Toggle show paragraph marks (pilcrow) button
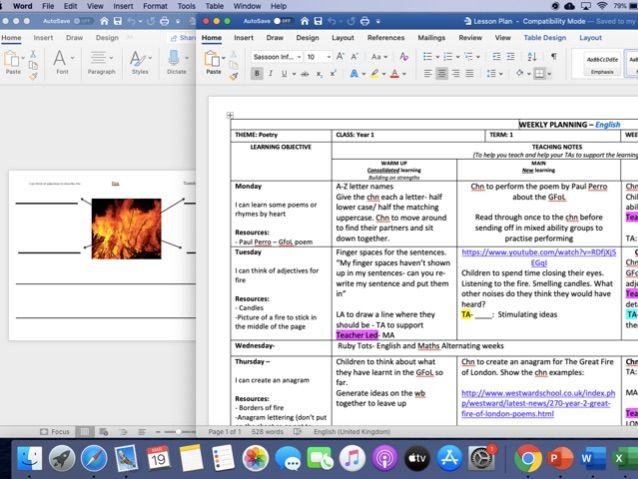Image resolution: width=638 pixels, height=479 pixels. [x=554, y=57]
